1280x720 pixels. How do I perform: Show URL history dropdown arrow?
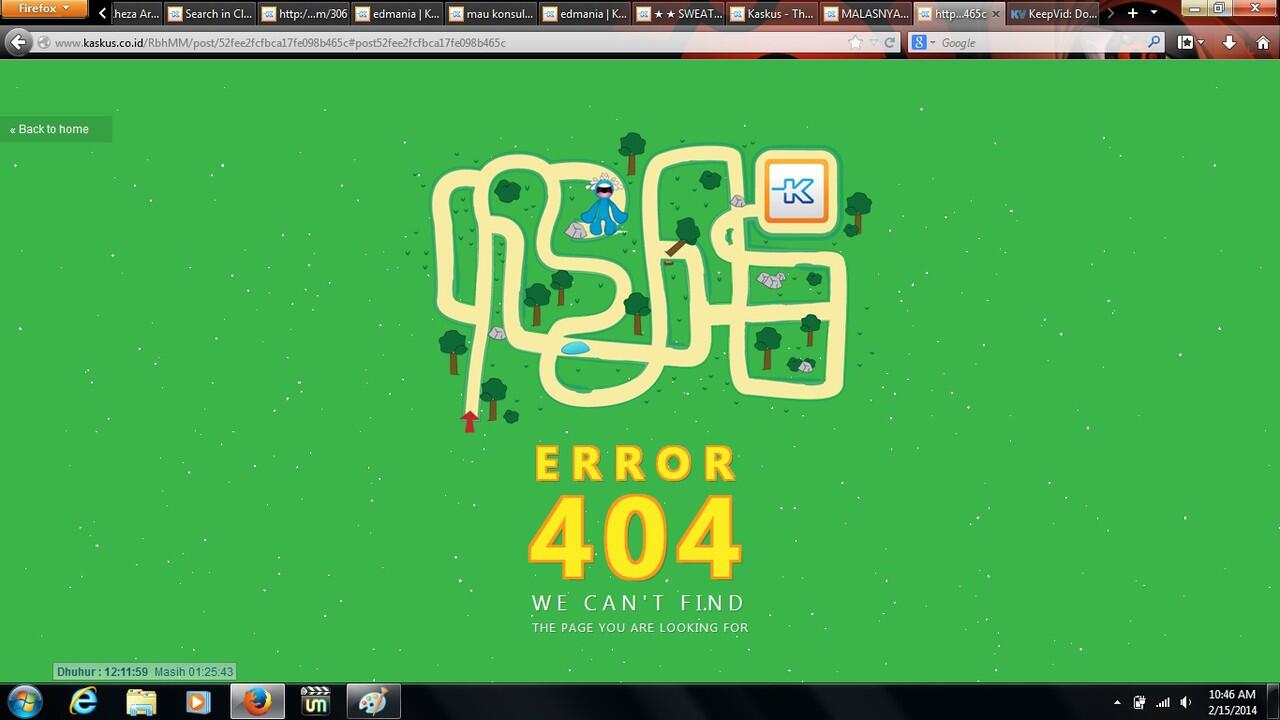tap(873, 43)
